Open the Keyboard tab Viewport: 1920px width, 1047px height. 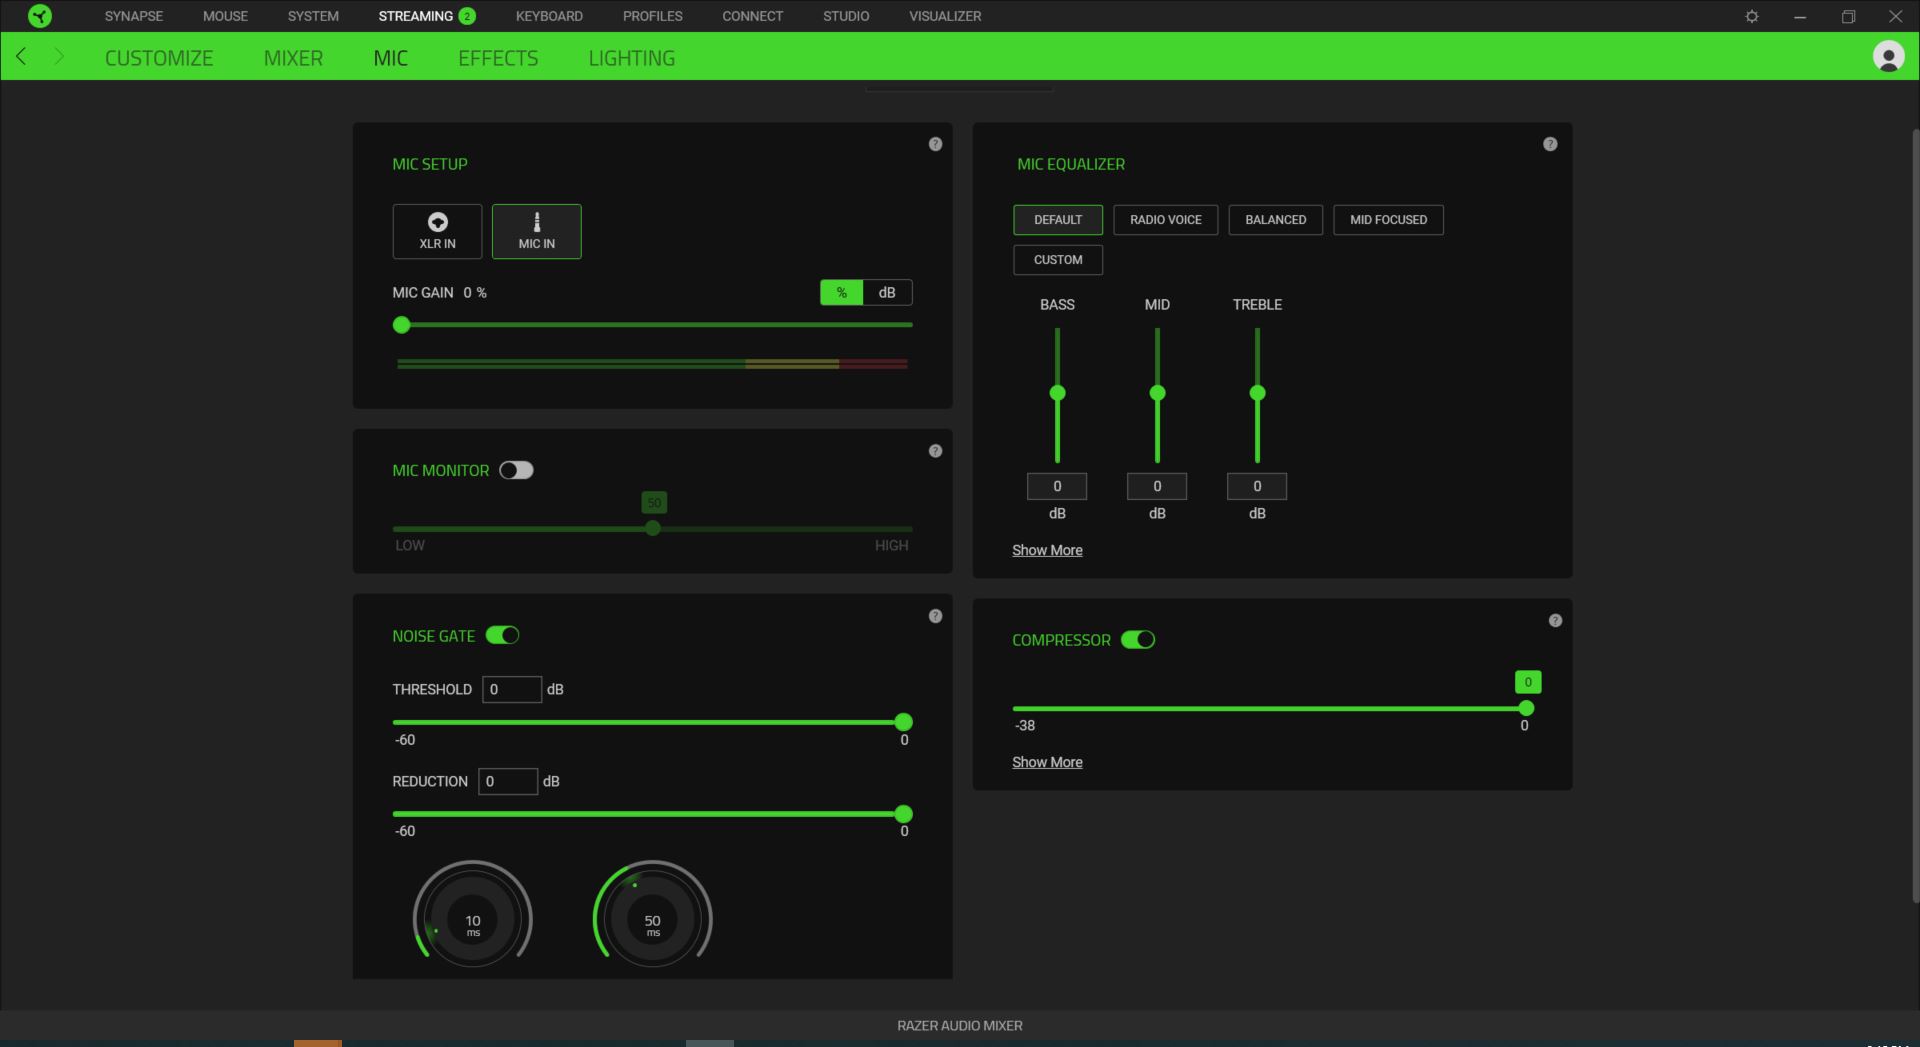(x=549, y=16)
